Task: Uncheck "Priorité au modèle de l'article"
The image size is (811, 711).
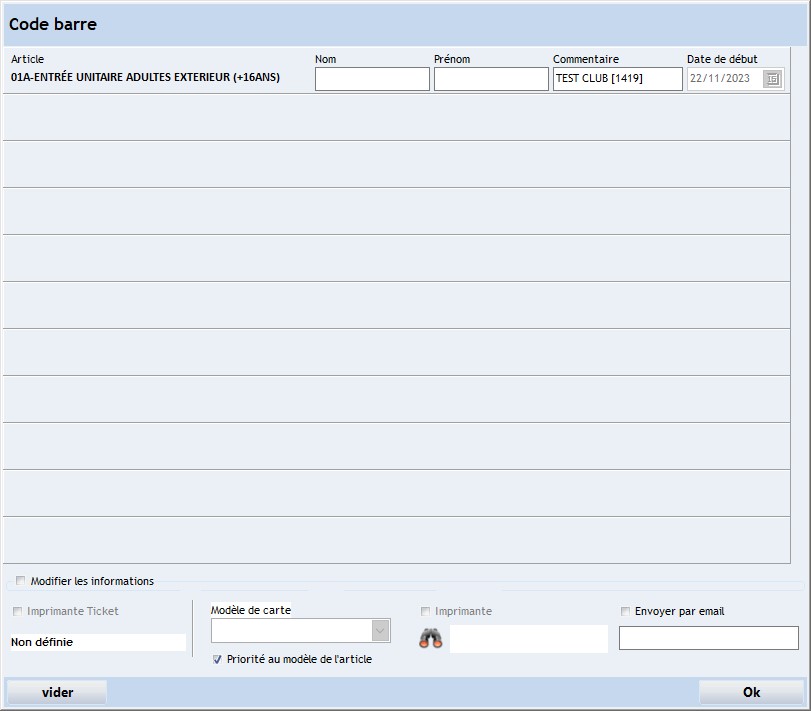Action: pyautogui.click(x=216, y=659)
